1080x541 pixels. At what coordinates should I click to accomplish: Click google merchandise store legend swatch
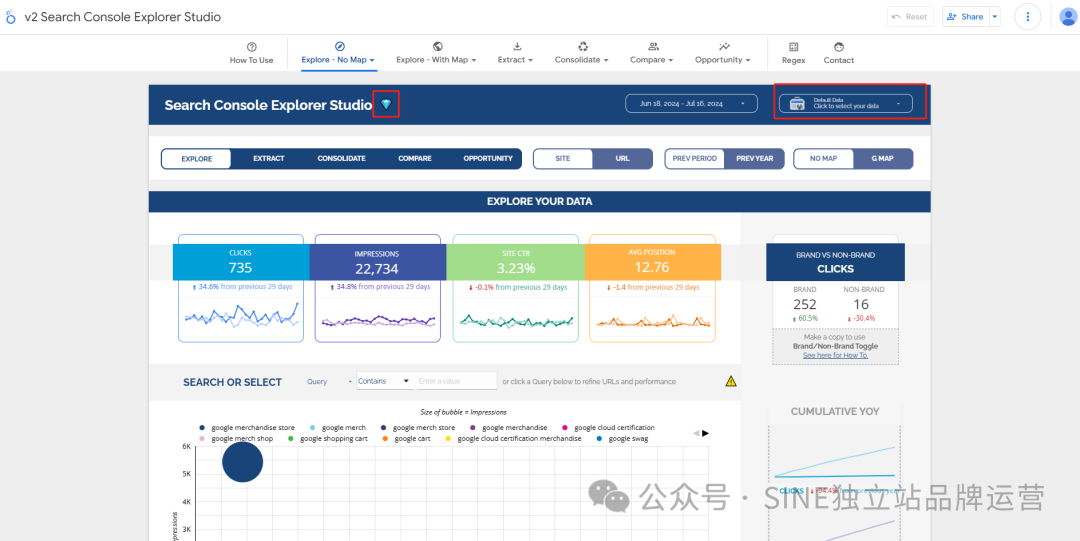(x=202, y=428)
